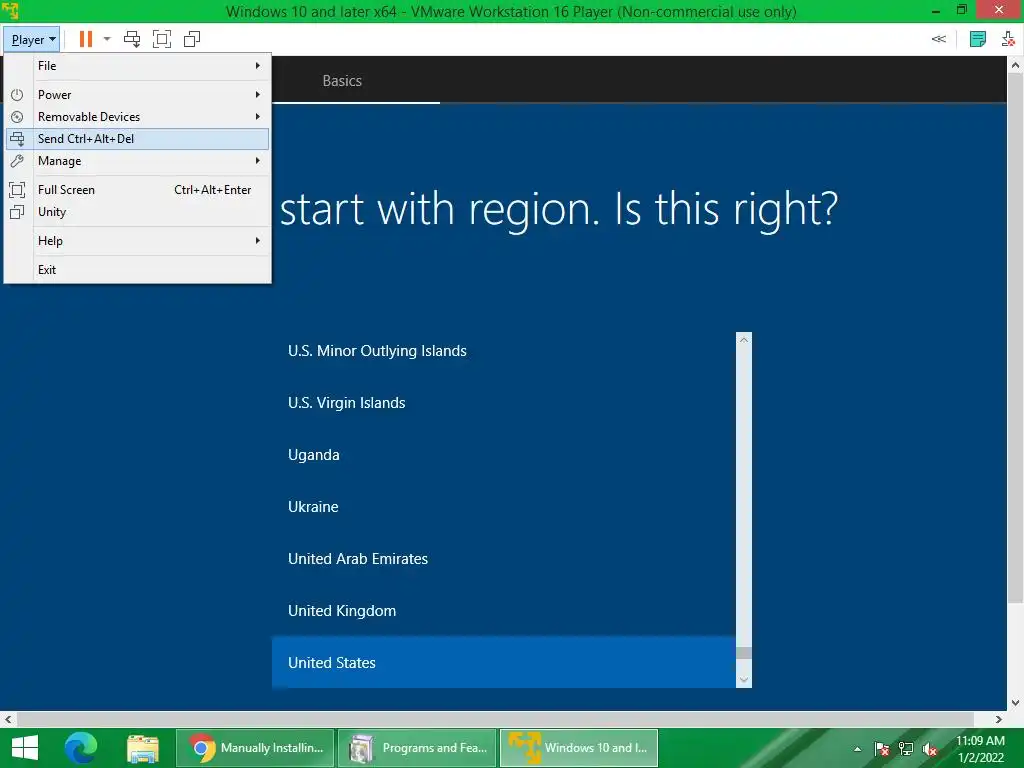Choose Send Ctrl+Alt+Del menu entry
Image resolution: width=1024 pixels, height=768 pixels.
coord(138,138)
